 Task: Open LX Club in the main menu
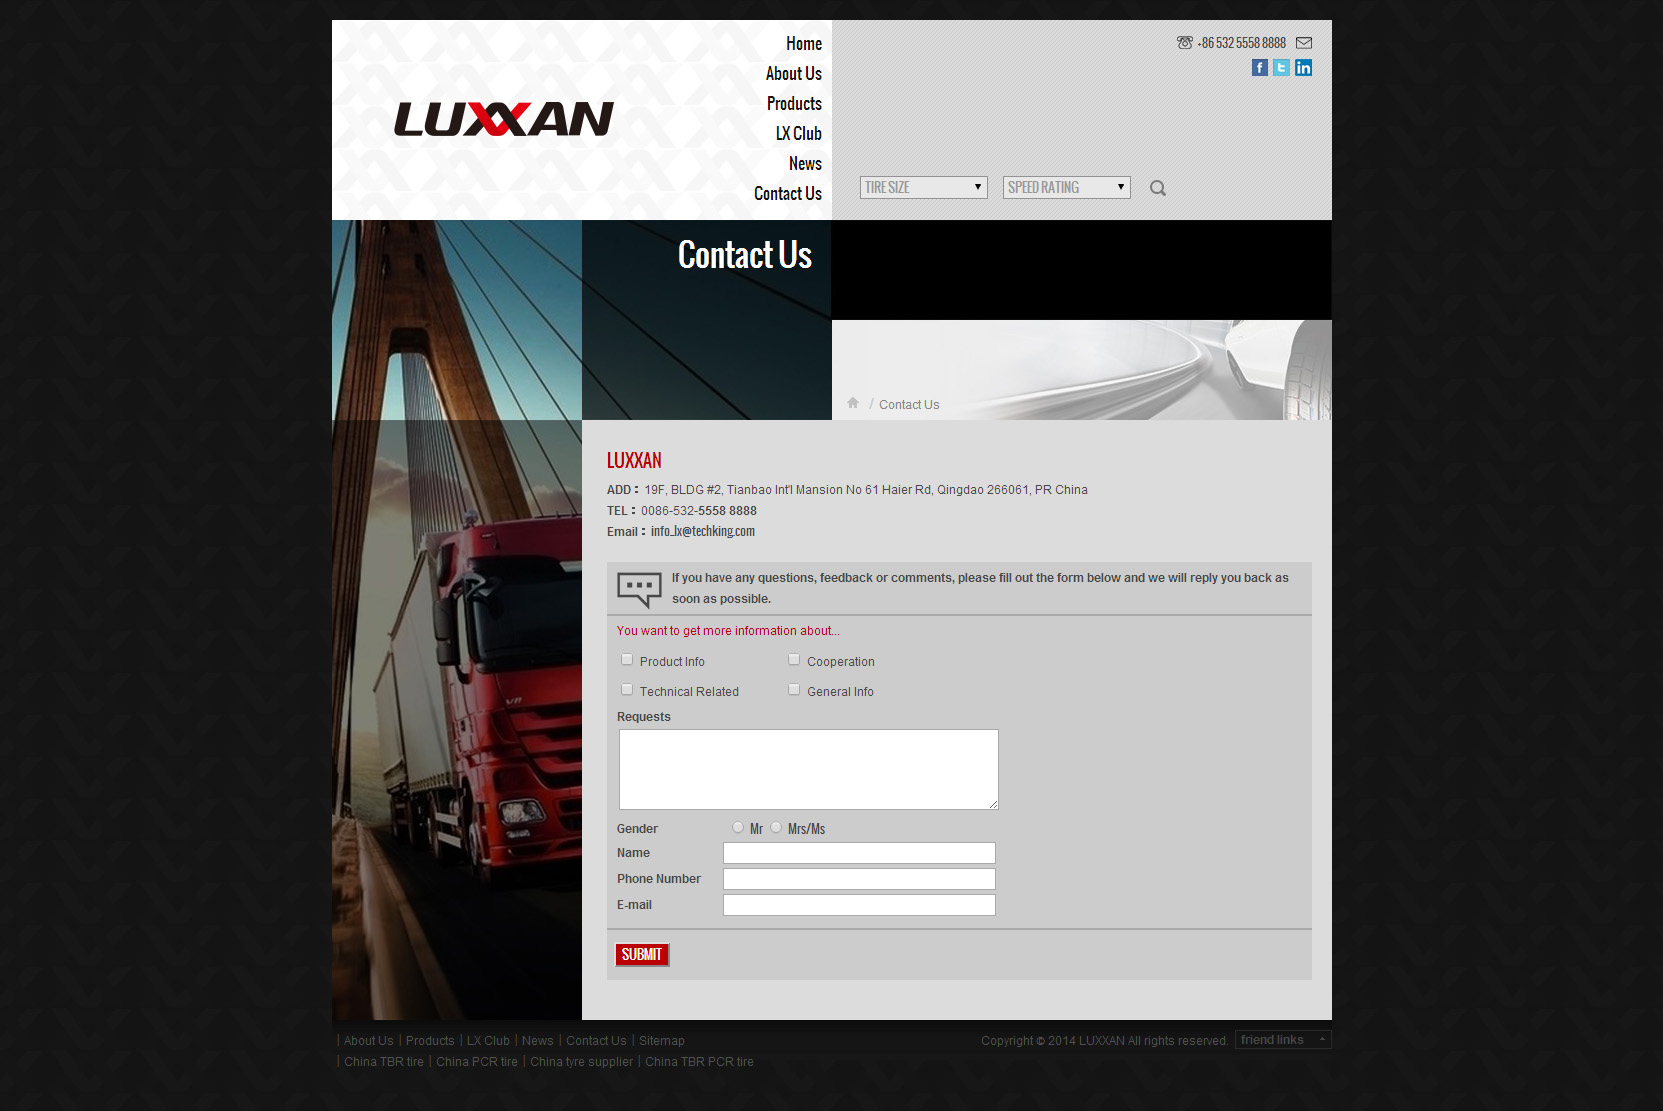pyautogui.click(x=799, y=134)
